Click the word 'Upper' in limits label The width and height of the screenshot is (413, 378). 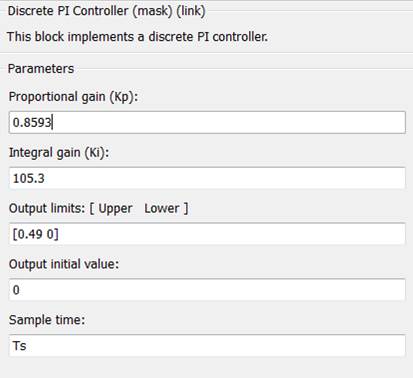click(115, 209)
